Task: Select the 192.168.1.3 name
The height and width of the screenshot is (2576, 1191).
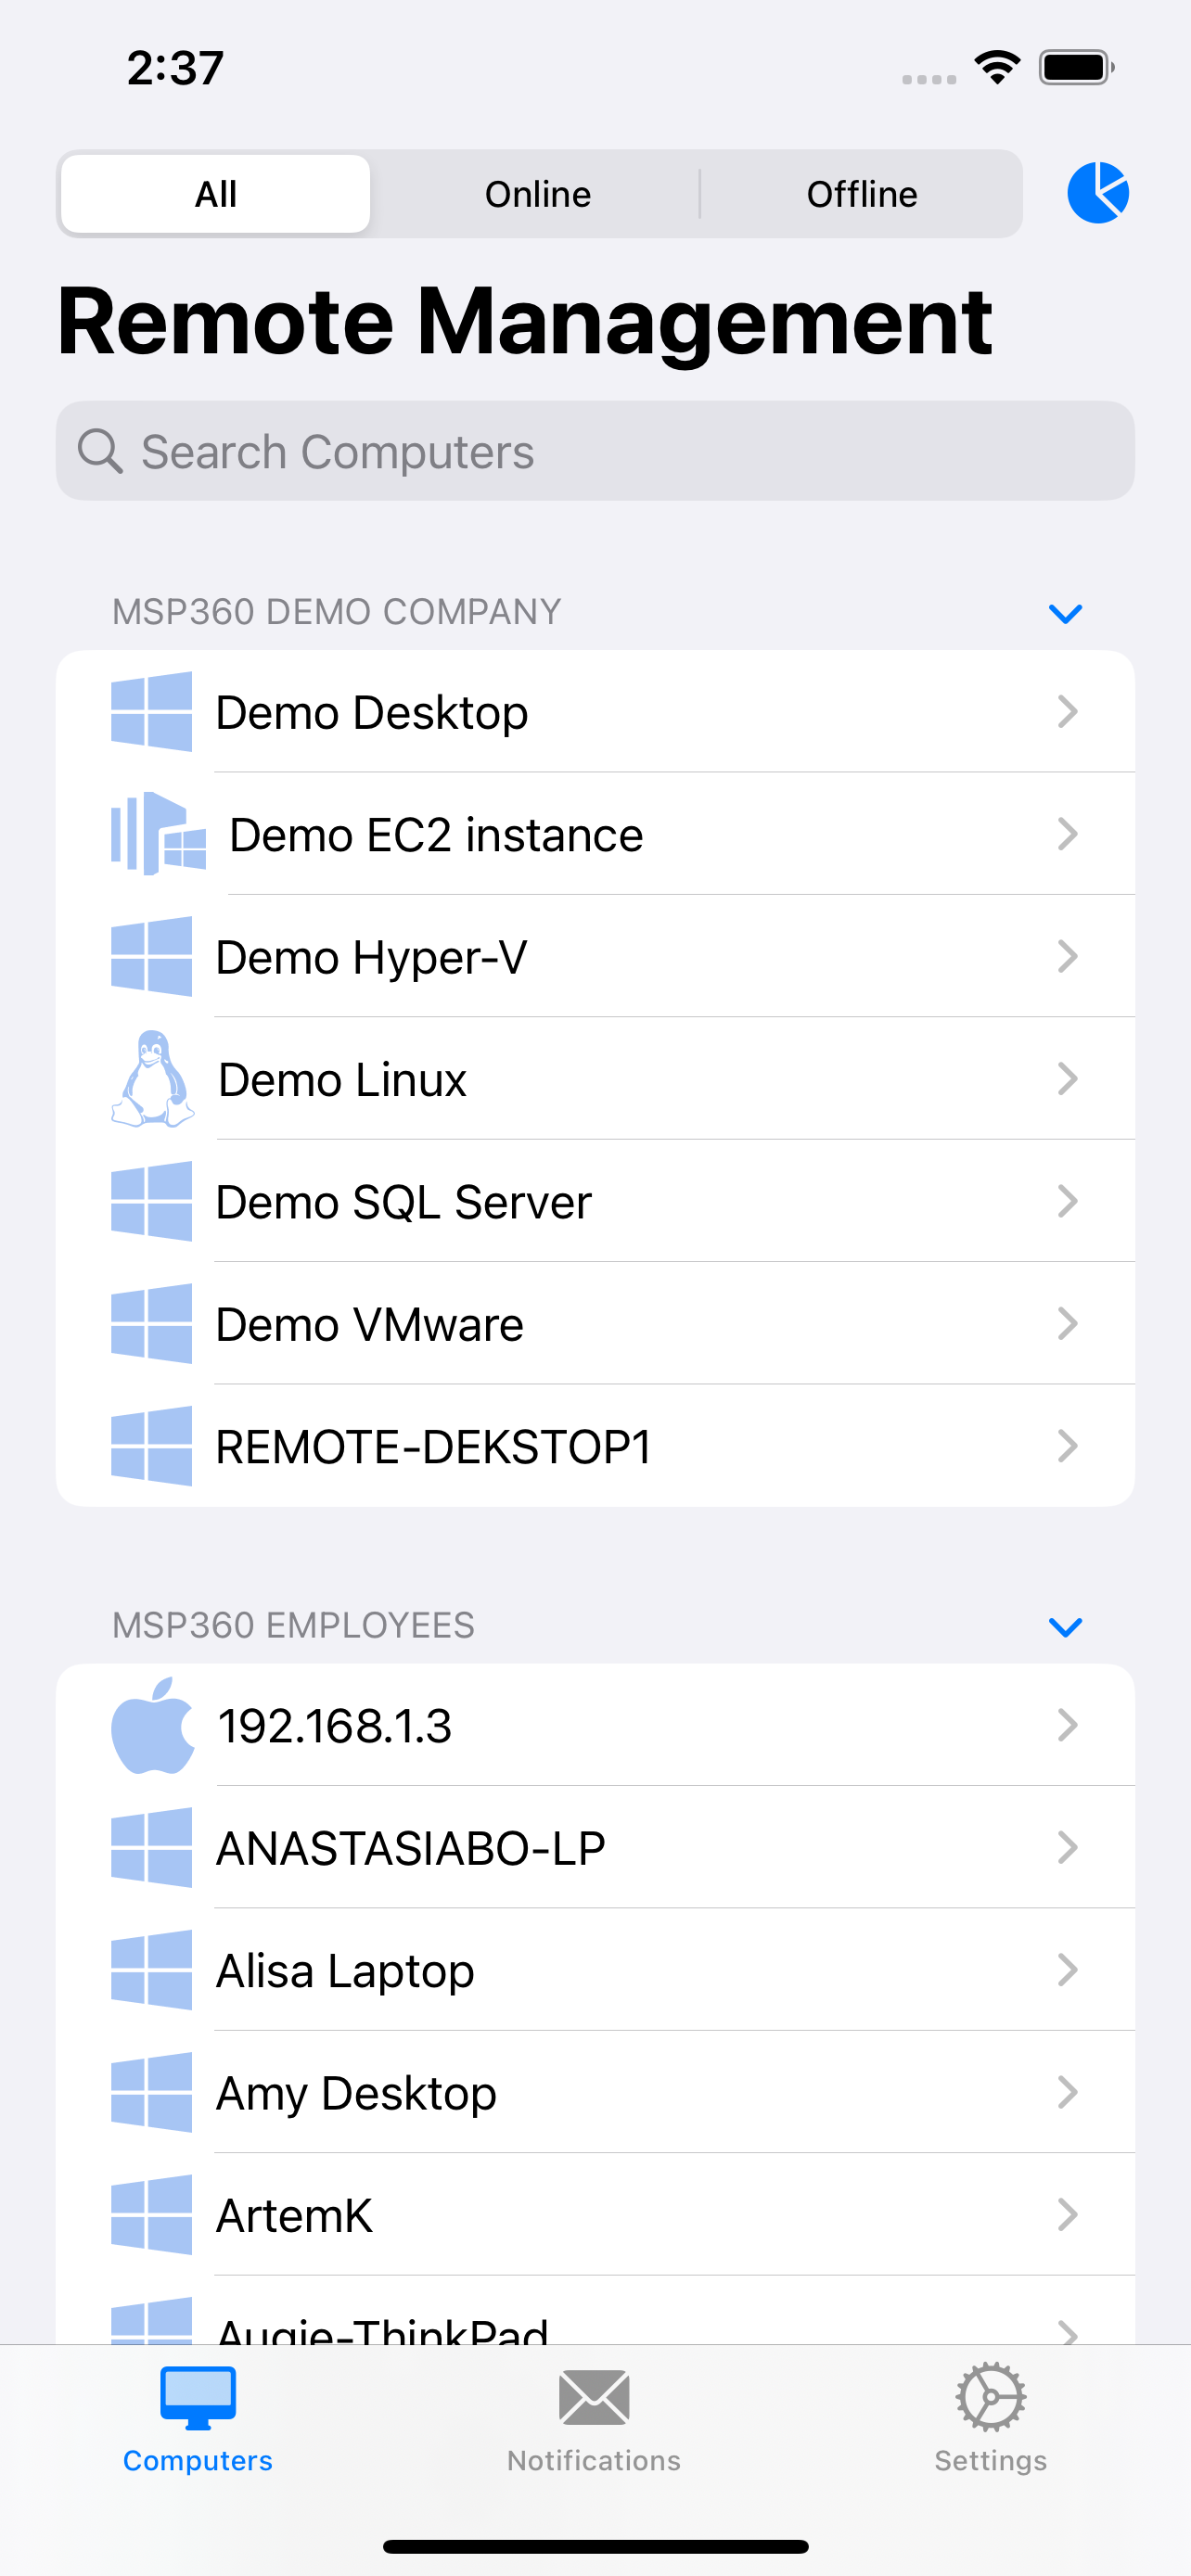Action: 335,1727
